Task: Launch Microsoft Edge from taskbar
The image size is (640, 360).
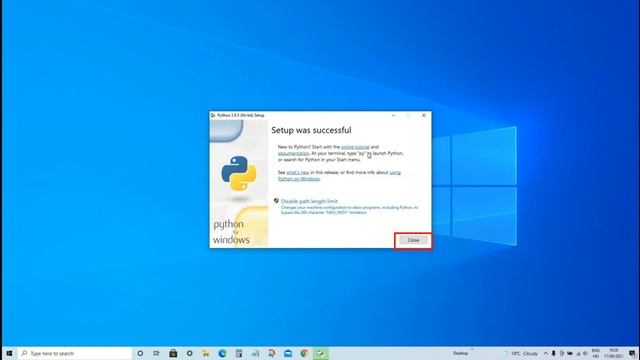Action: [222, 353]
